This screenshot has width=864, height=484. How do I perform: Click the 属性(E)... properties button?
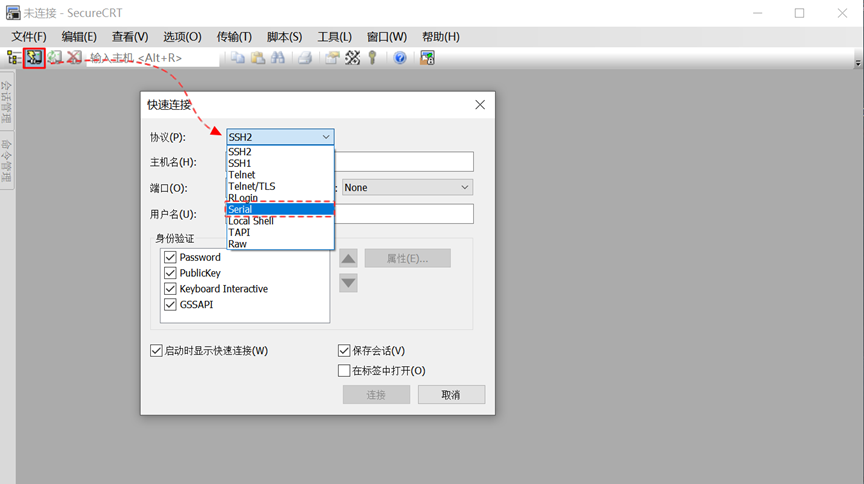407,258
